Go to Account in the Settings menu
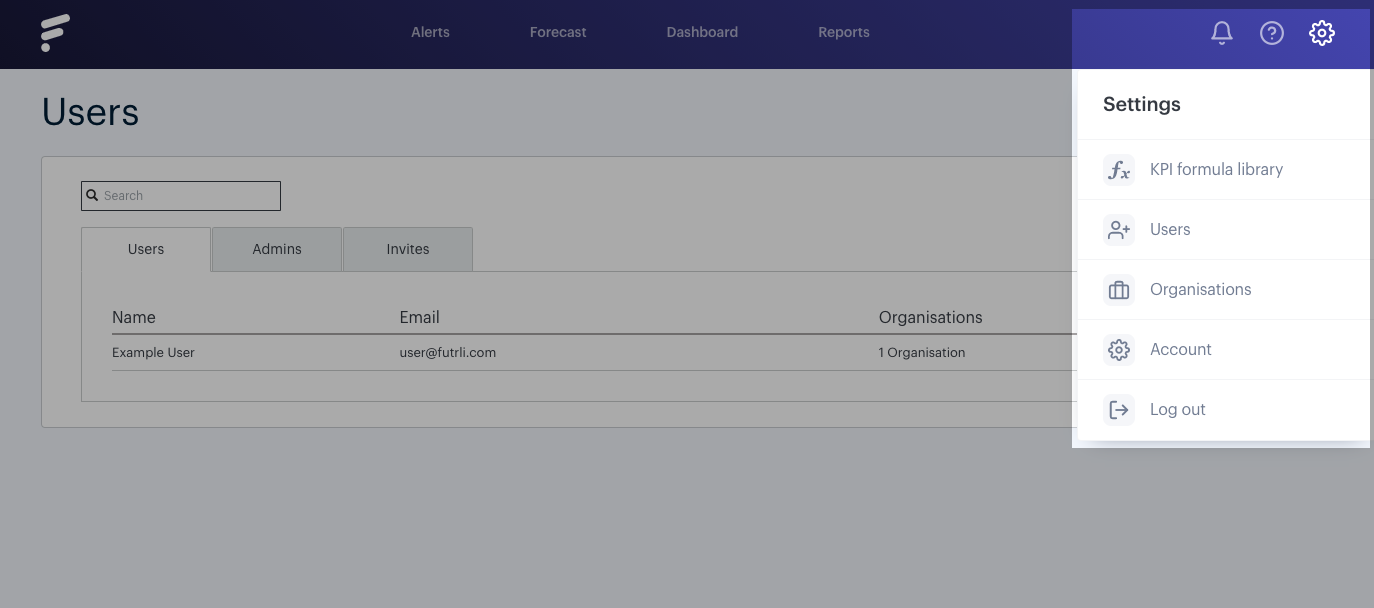Viewport: 1374px width, 608px height. click(1223, 350)
